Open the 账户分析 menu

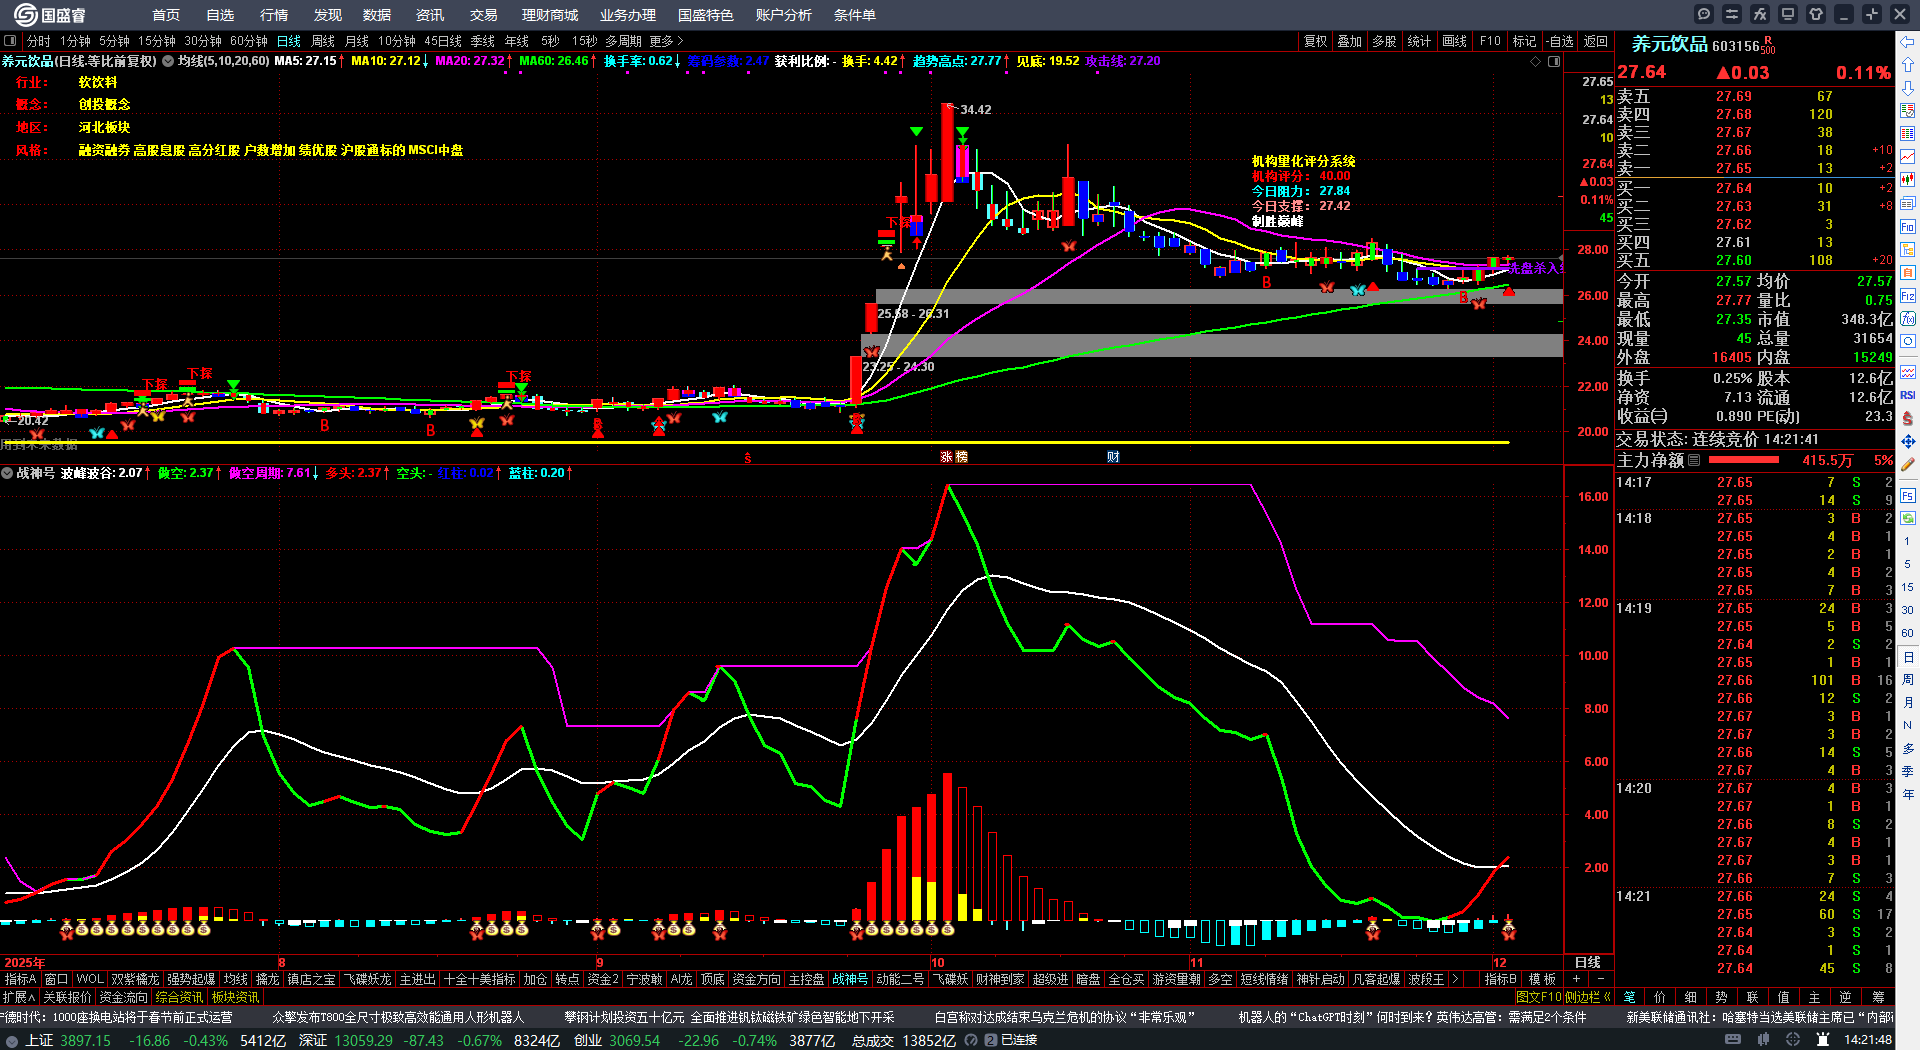click(784, 15)
